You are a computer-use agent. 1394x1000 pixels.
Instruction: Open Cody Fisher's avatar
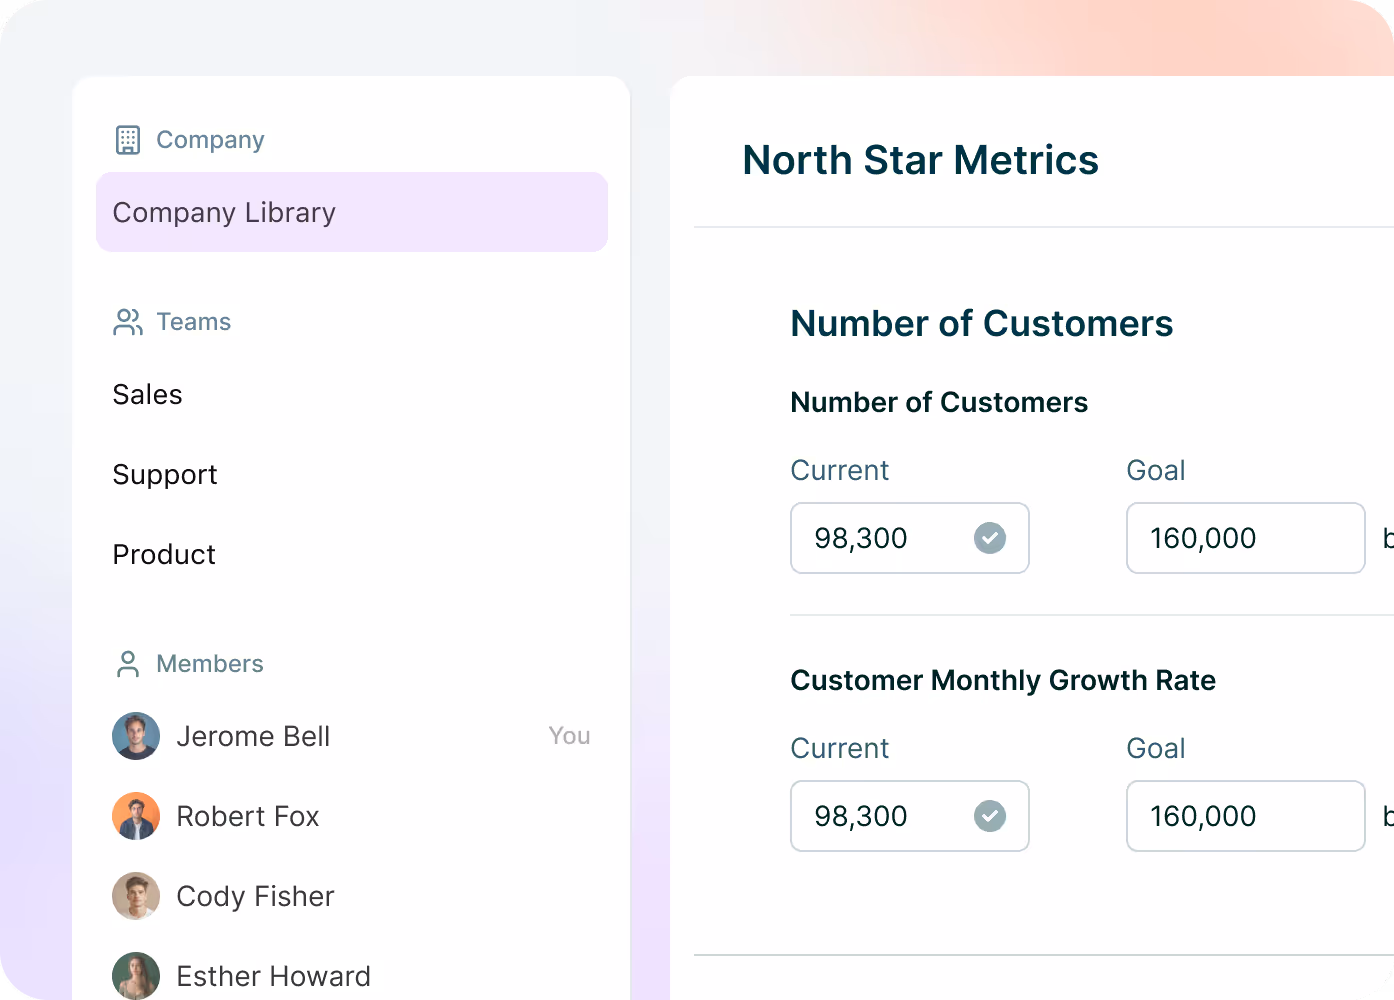click(136, 896)
